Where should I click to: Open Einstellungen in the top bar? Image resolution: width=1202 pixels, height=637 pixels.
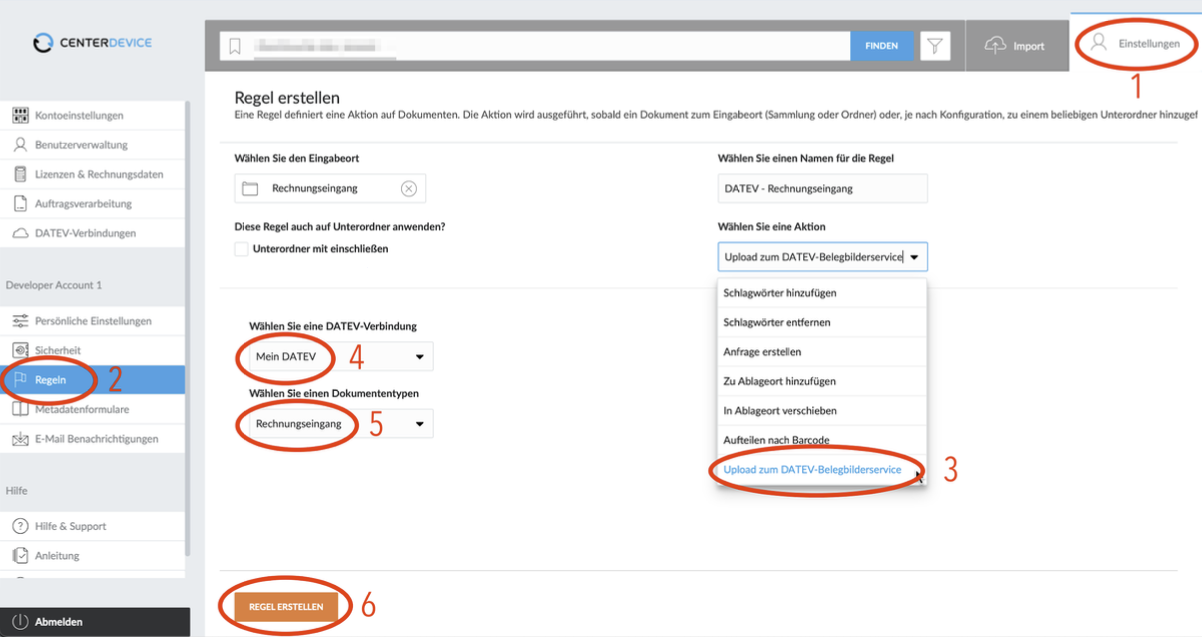coord(1135,43)
